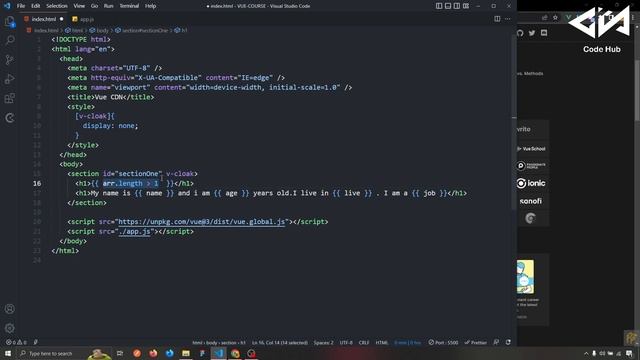Open File Explorer from the taskbar
Viewport: 640px width, 360px height.
(186, 353)
